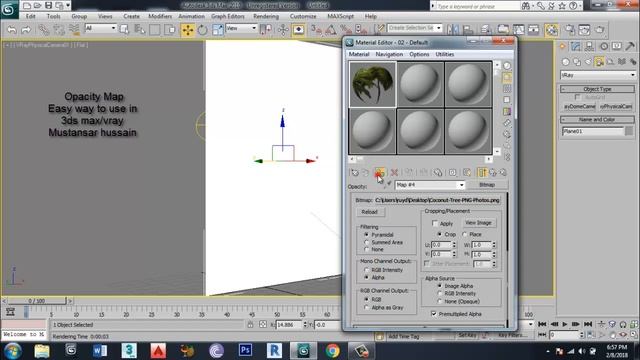Click the eyedropper next to Opacity label
This screenshot has width=640, height=360.
(389, 184)
